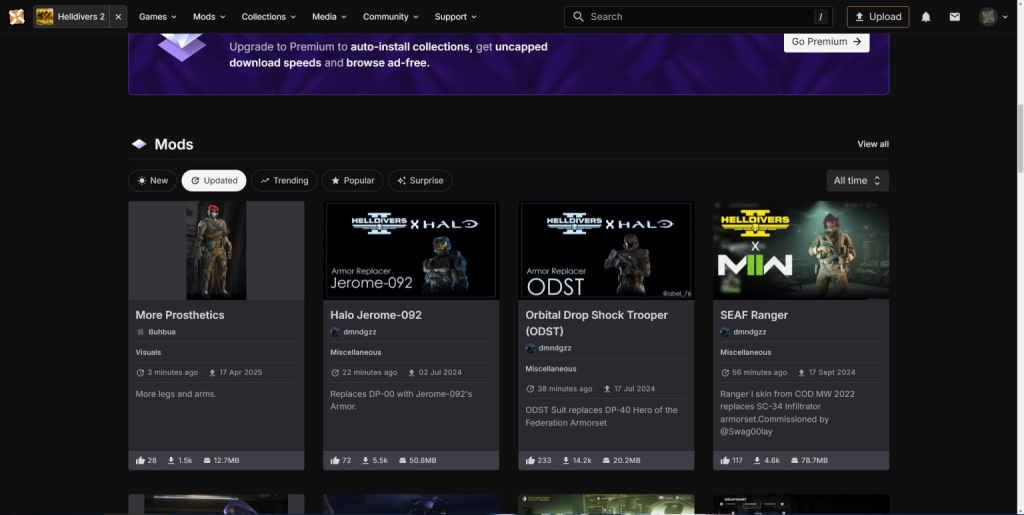This screenshot has height=515, width=1024.
Task: Click 'More legs and arms.' description
Action: pos(176,394)
